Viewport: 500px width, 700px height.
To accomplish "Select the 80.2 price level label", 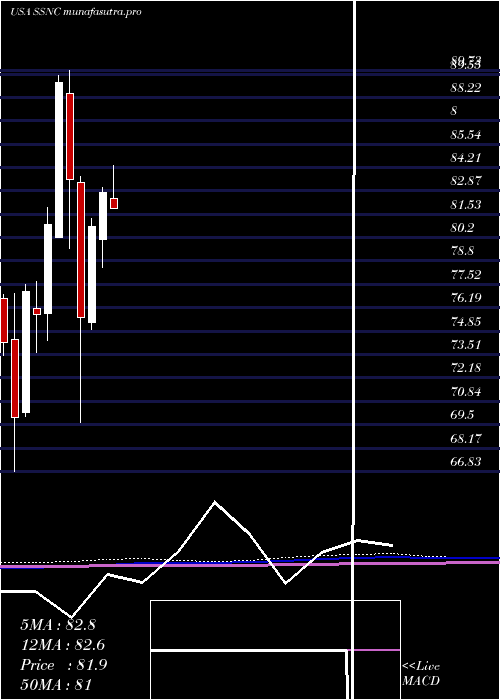I will tap(462, 228).
